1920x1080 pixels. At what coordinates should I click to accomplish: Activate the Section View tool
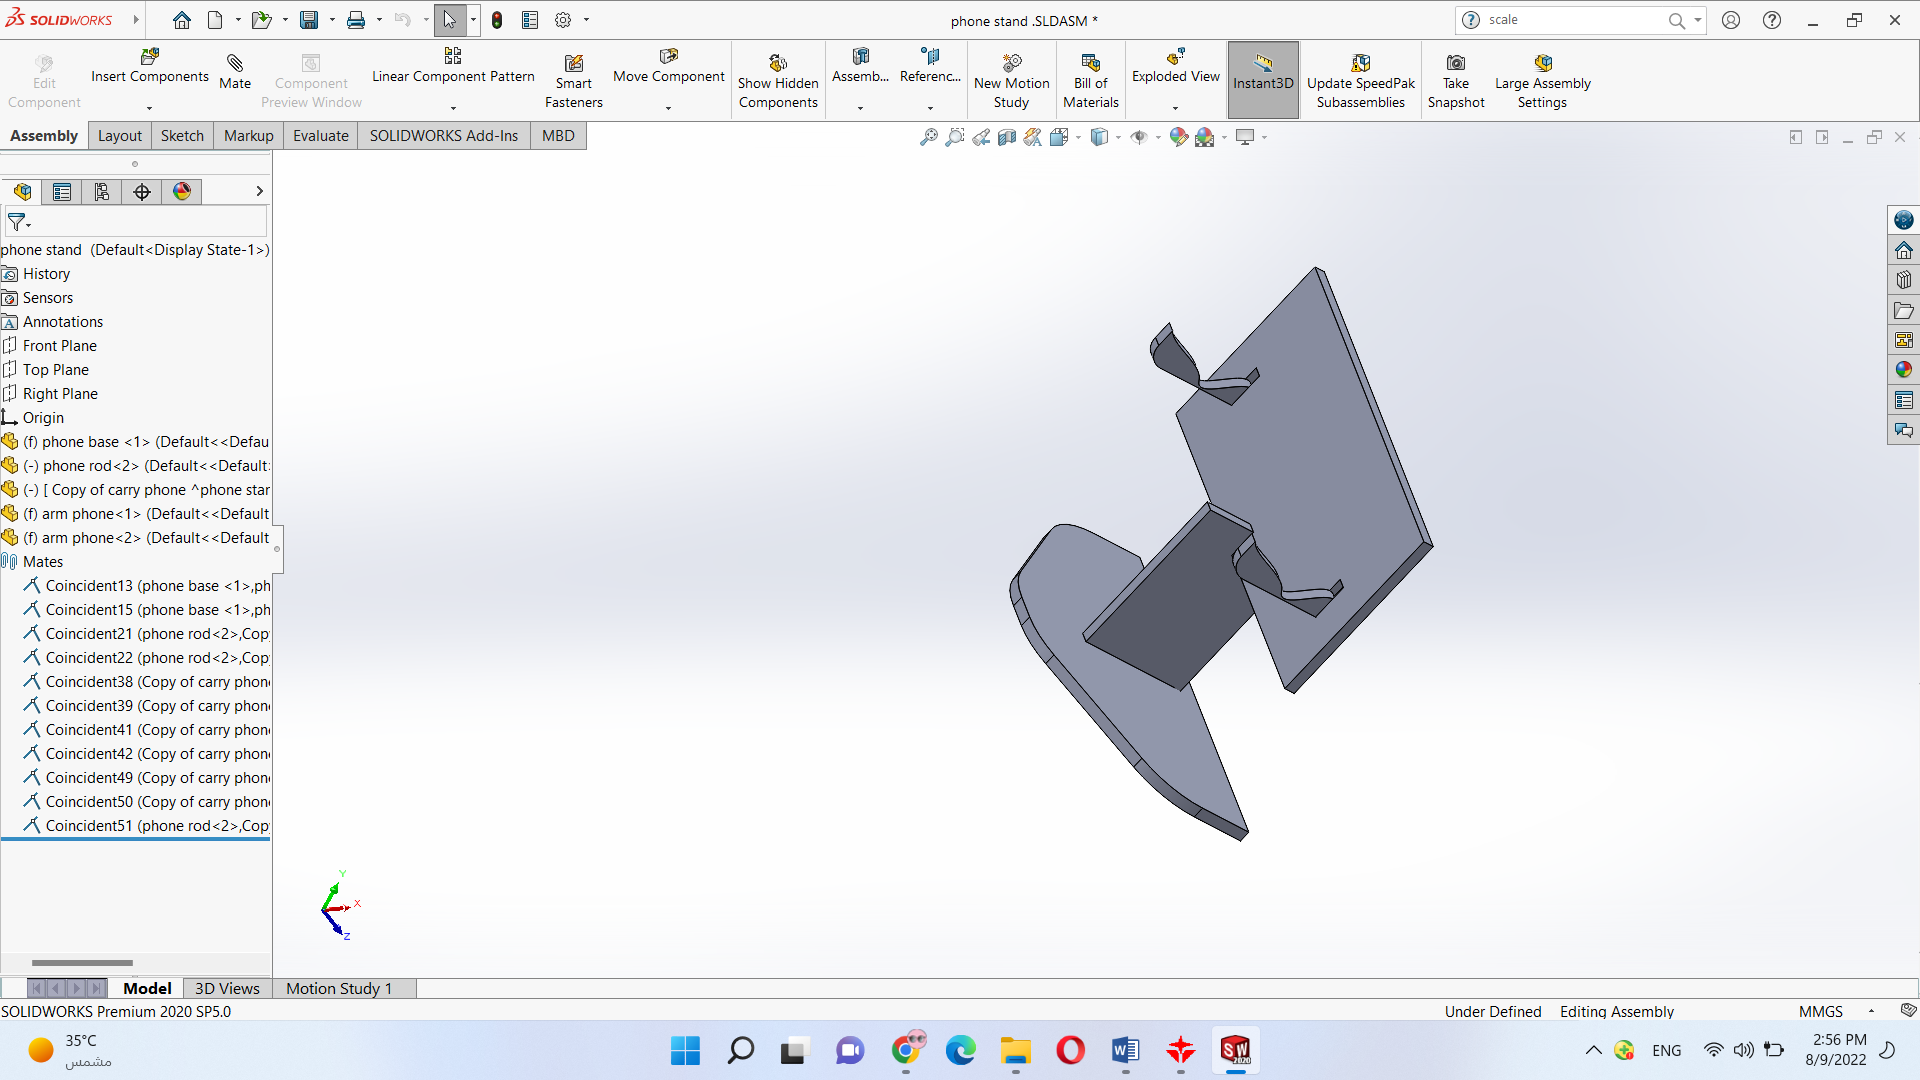(1007, 137)
